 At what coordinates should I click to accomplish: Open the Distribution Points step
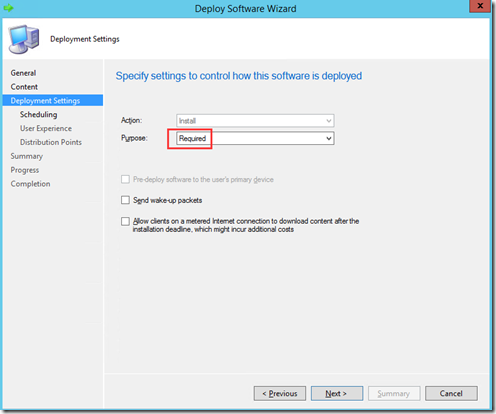(x=51, y=142)
